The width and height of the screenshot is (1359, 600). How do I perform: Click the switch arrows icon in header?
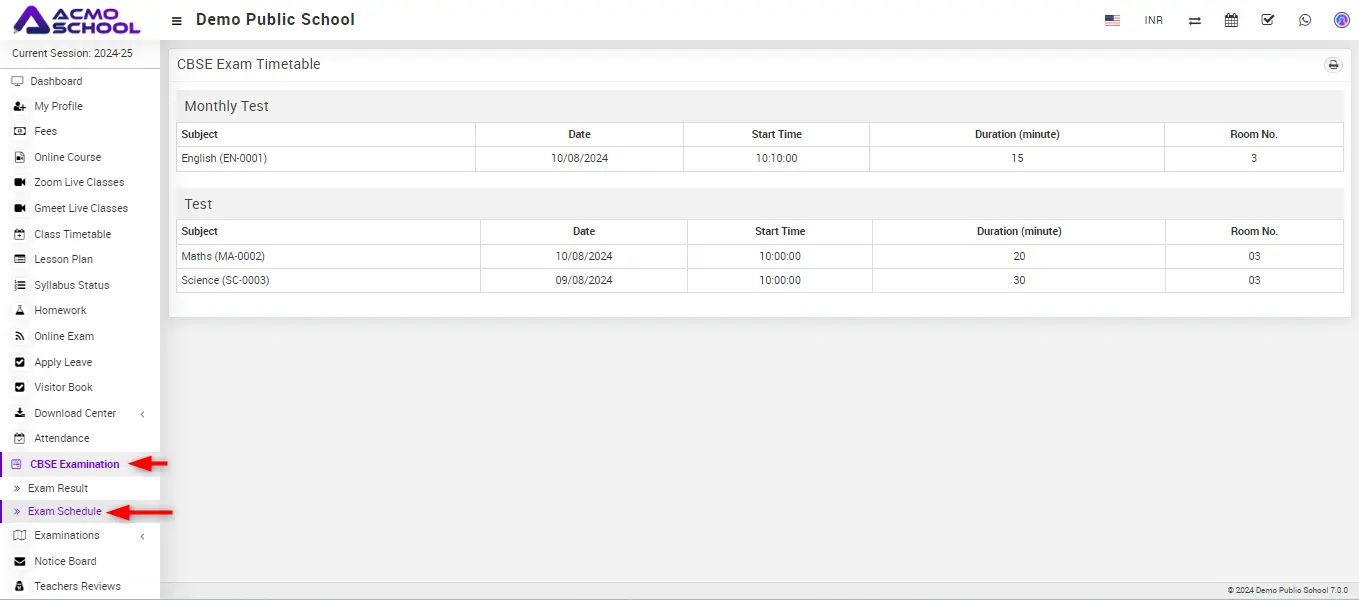(1194, 20)
